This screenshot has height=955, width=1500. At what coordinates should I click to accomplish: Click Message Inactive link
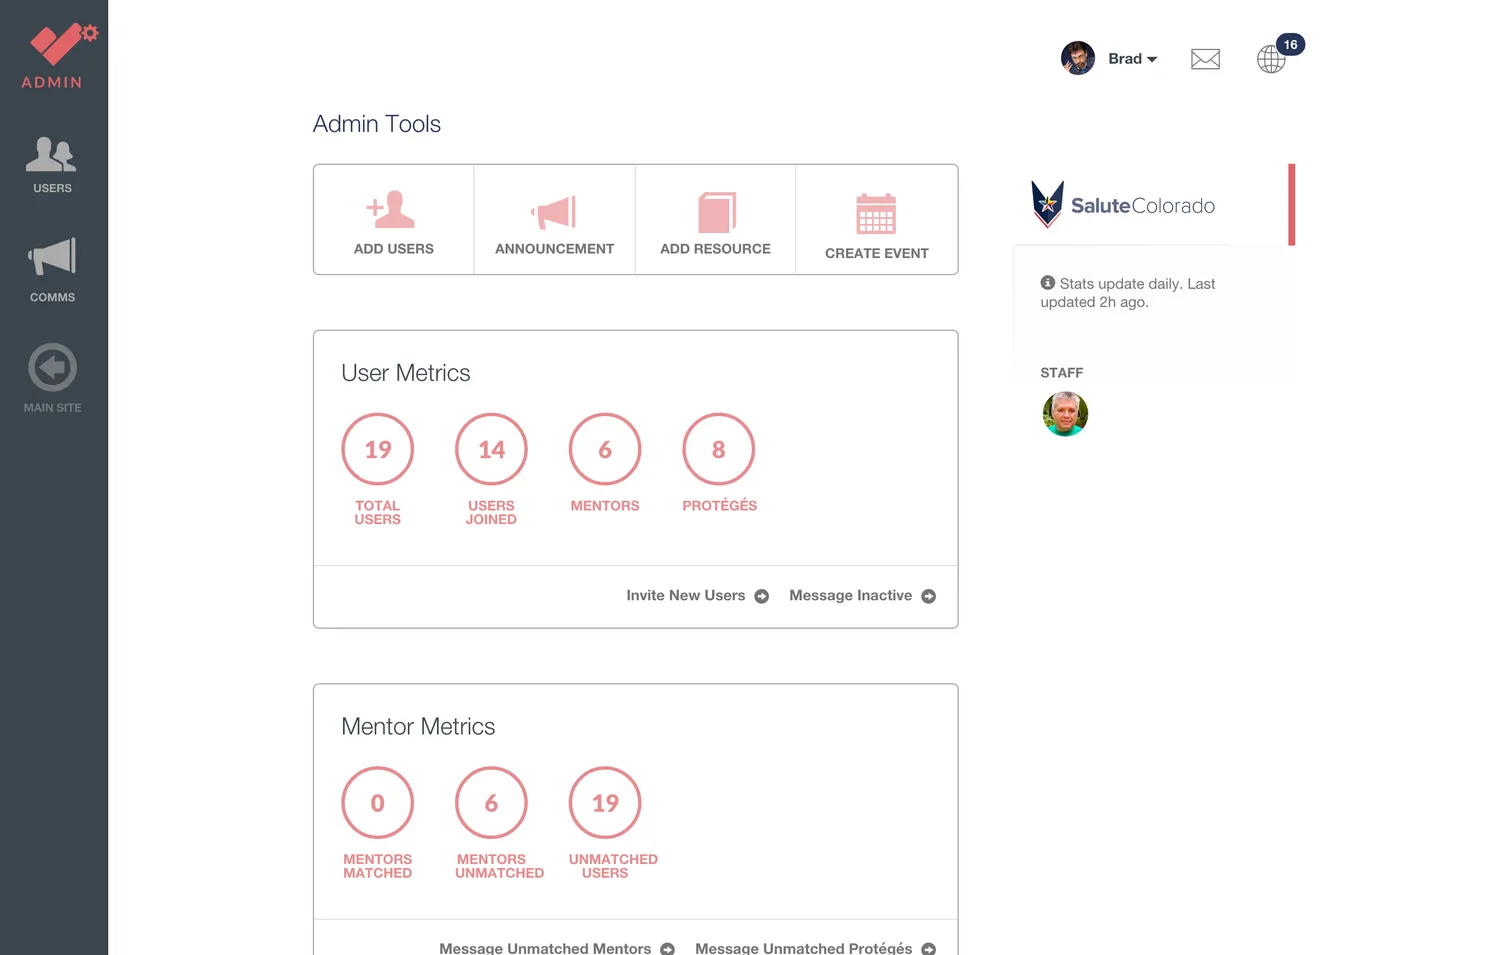pyautogui.click(x=862, y=596)
